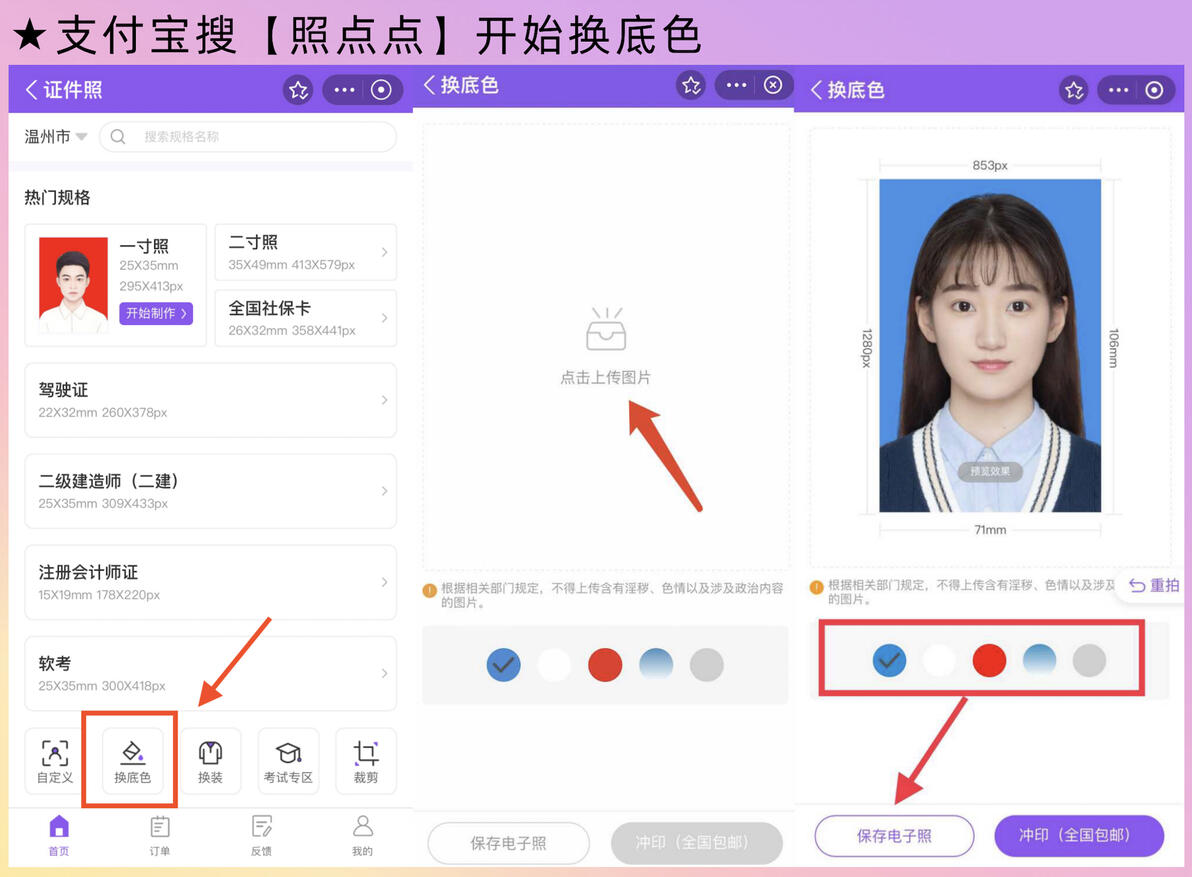Screen dimensions: 1192x877
Task: Switch to the 反馈 feedback tab
Action: (x=262, y=835)
